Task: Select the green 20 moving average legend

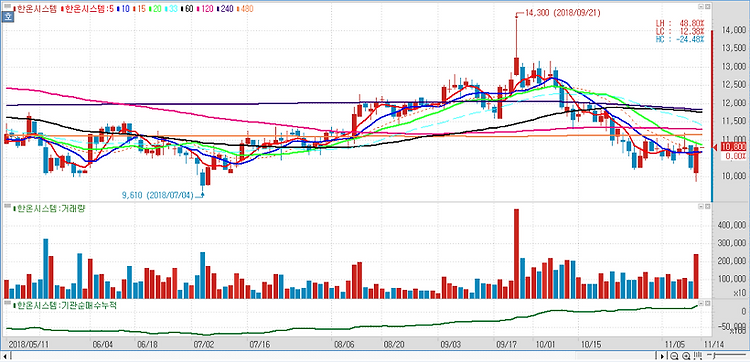Action: (155, 9)
